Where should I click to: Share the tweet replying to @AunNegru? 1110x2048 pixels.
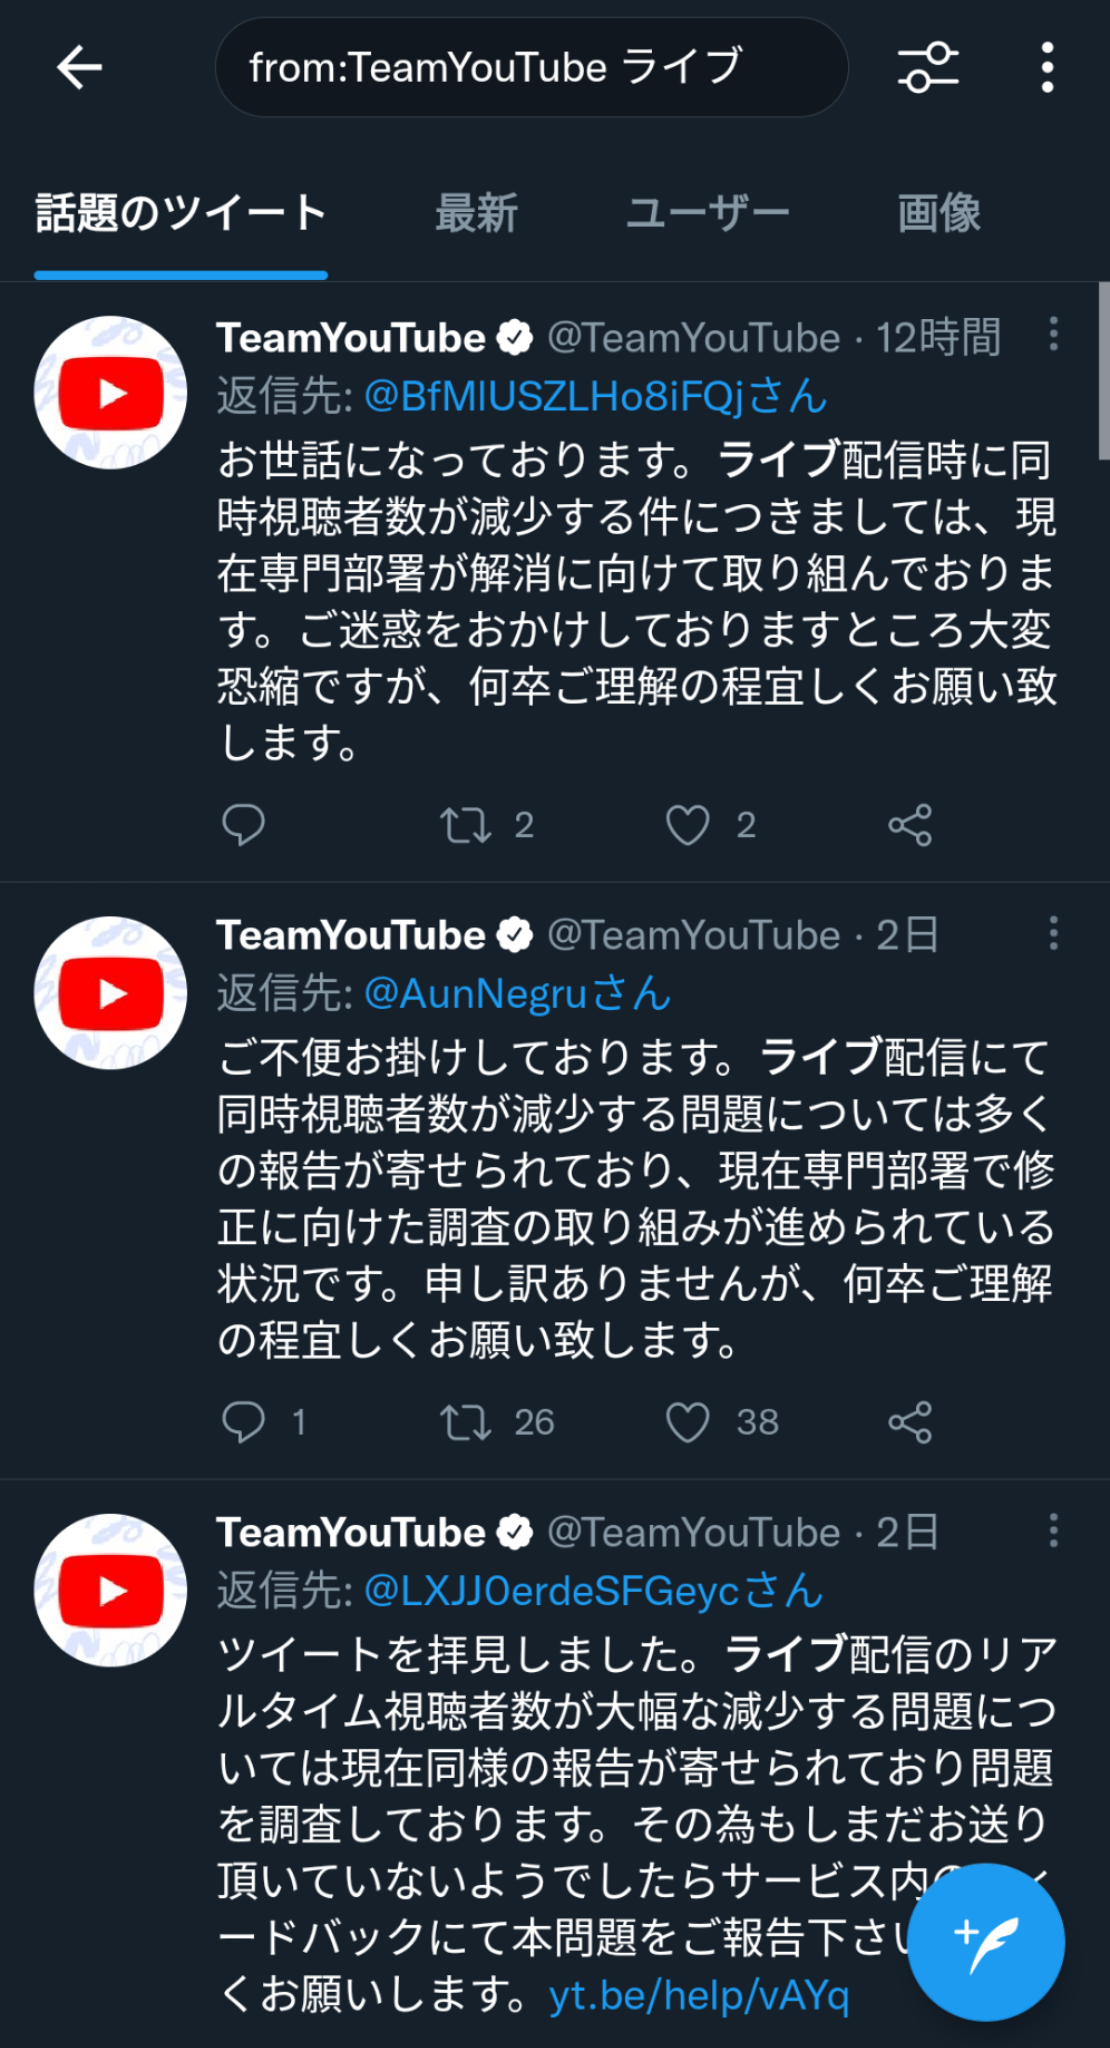click(910, 1422)
